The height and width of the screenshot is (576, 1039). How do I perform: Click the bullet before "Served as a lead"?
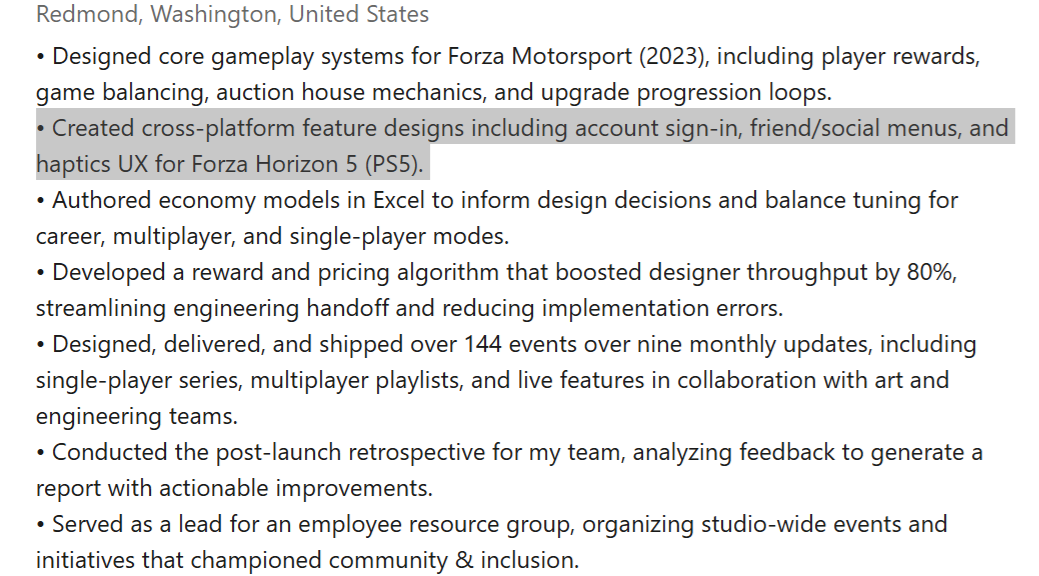pyautogui.click(x=40, y=525)
